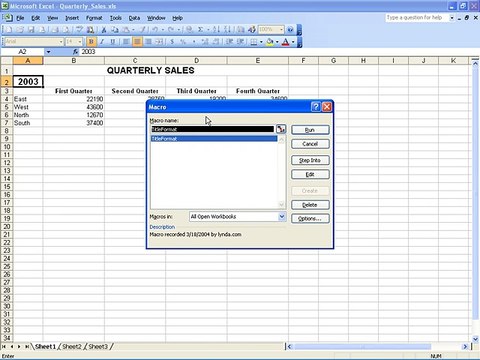Select the Format Painter brush icon

click(x=143, y=30)
